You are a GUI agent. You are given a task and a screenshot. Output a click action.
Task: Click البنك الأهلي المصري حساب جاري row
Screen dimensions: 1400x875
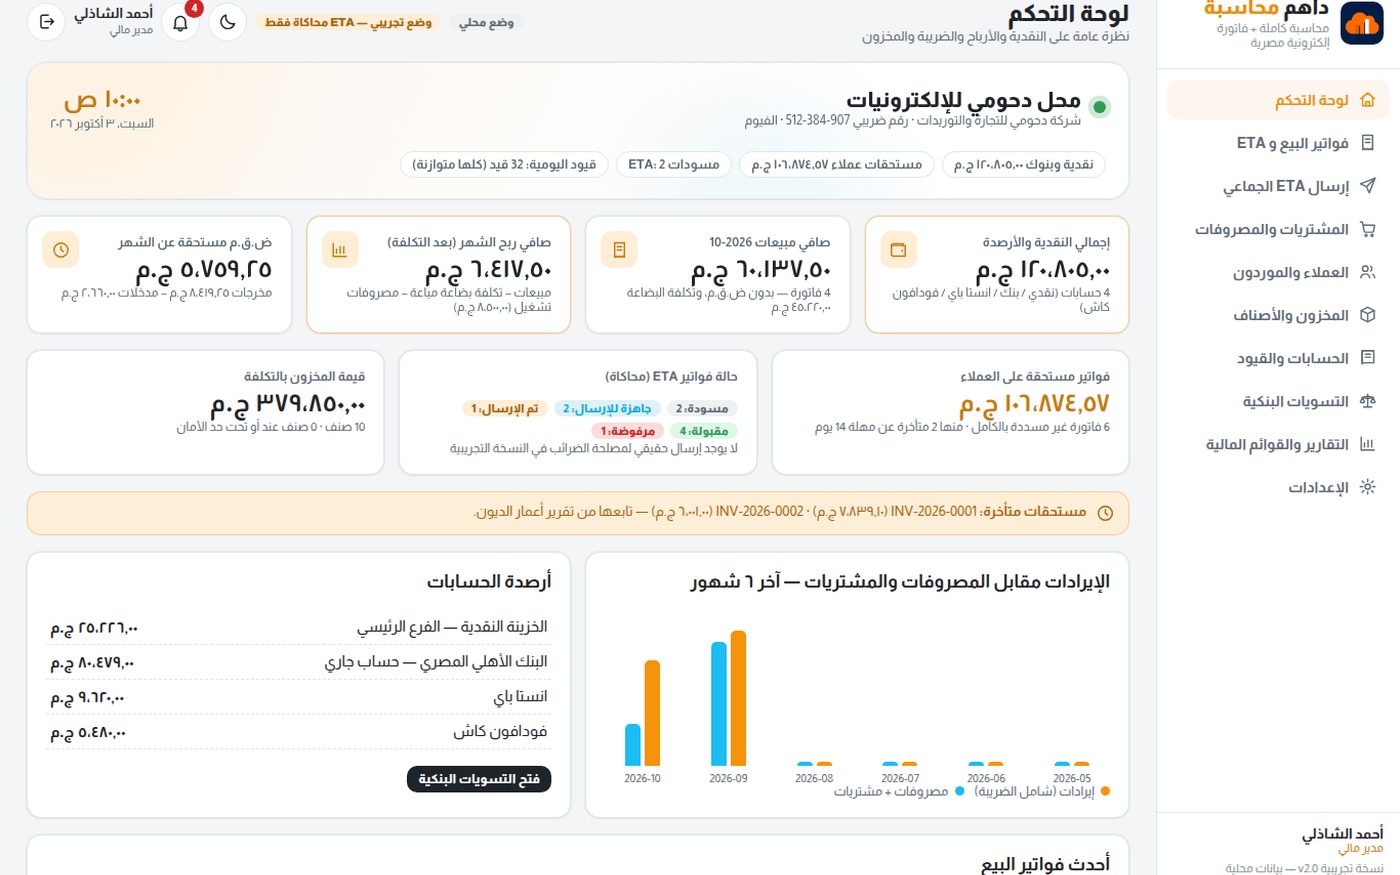(x=299, y=663)
